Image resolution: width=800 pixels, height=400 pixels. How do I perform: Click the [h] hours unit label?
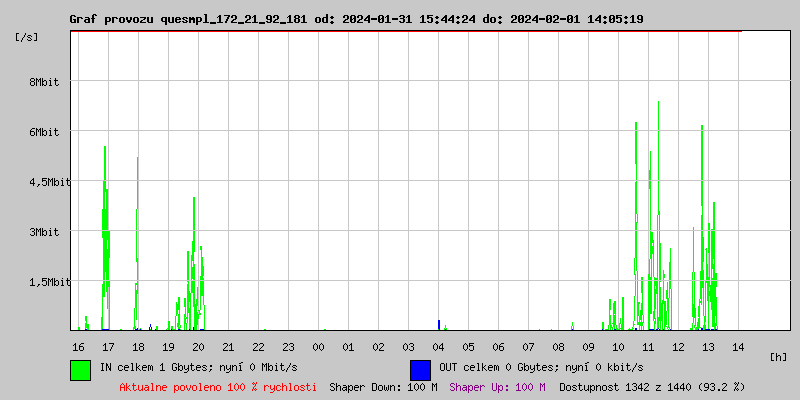[x=779, y=356]
